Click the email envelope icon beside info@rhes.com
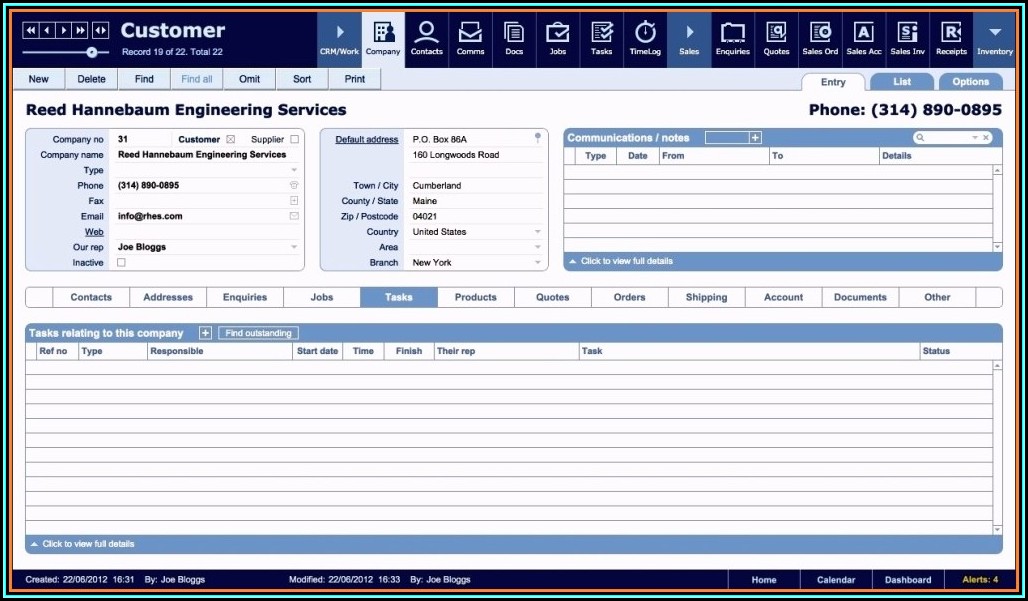1028x601 pixels. pyautogui.click(x=294, y=216)
